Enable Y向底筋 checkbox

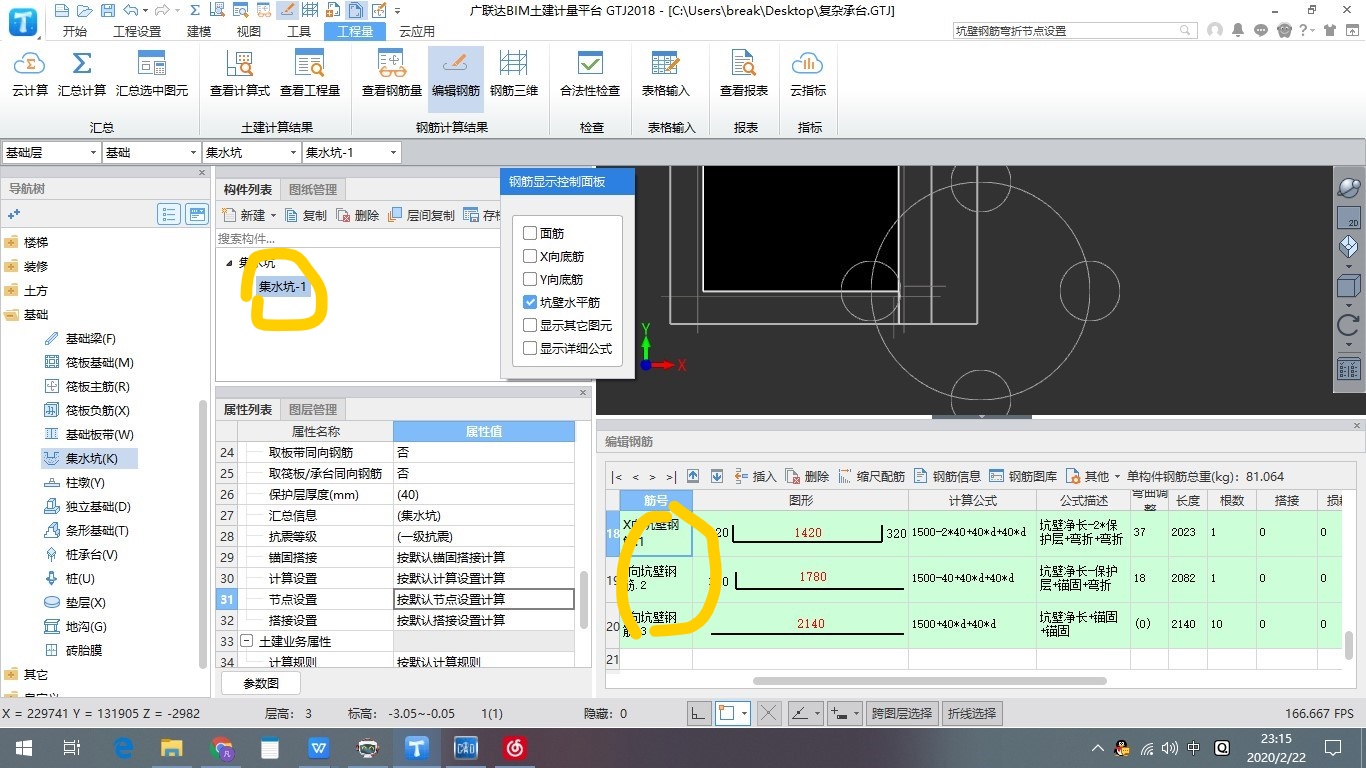(x=530, y=279)
